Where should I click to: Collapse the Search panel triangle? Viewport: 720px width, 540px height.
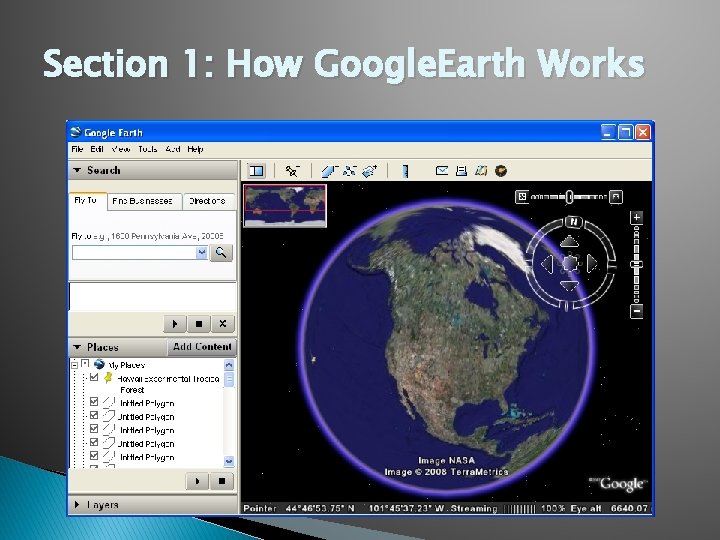pos(77,170)
